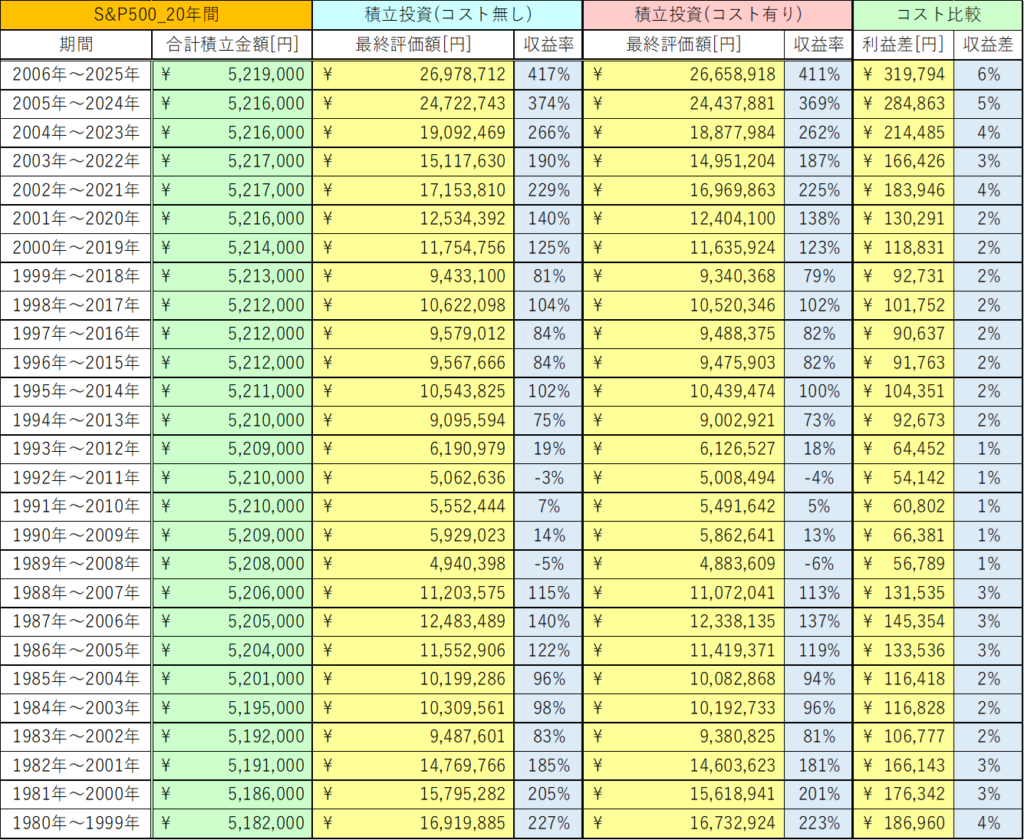
Task: Select the 収益差 column header
Action: pyautogui.click(x=988, y=45)
